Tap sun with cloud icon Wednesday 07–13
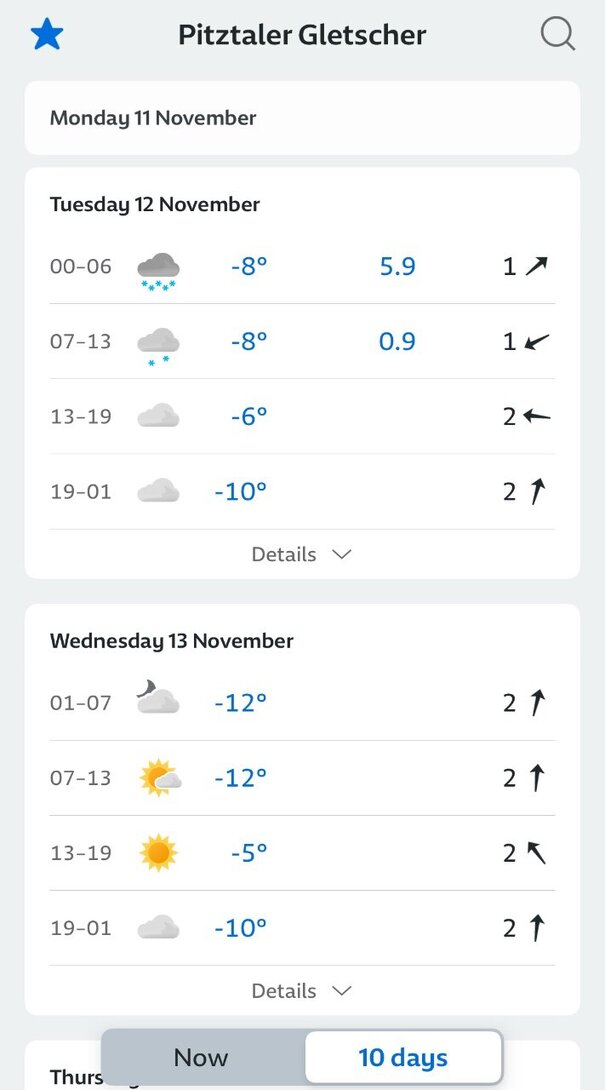The image size is (605, 1090). point(160,778)
